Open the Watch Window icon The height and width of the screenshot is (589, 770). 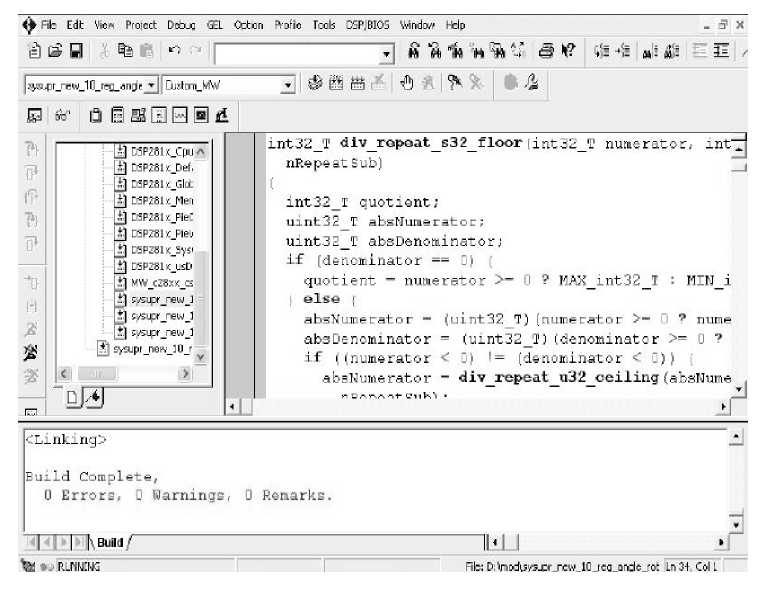click(x=34, y=116)
